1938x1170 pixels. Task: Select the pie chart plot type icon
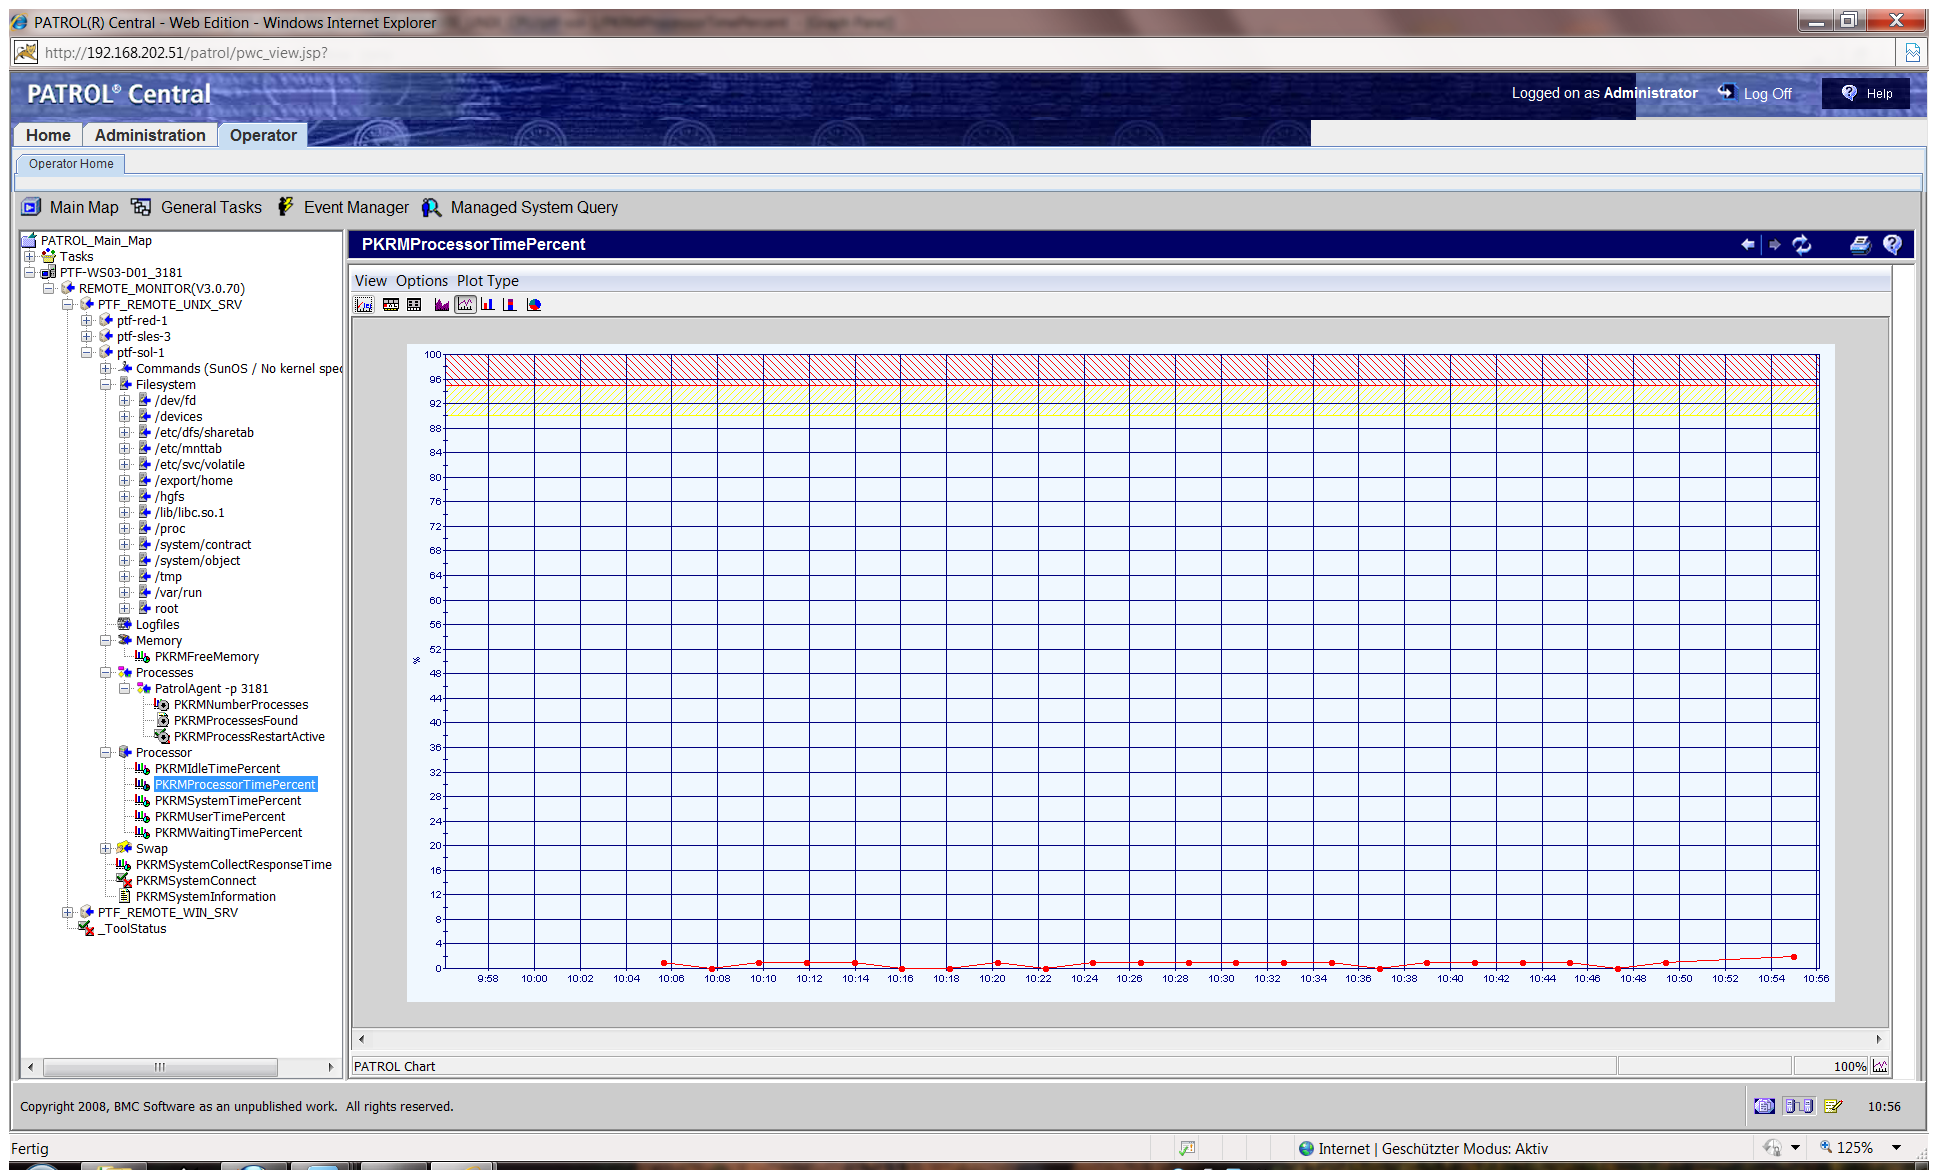[534, 305]
